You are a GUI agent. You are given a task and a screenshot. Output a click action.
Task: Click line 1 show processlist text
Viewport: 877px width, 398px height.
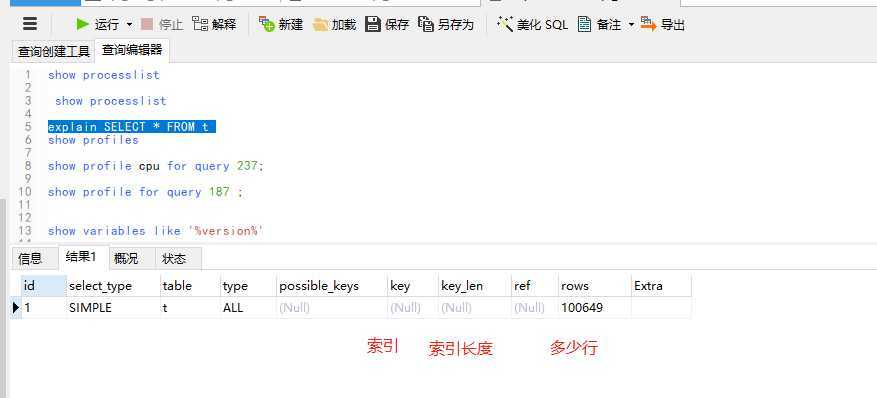[104, 75]
